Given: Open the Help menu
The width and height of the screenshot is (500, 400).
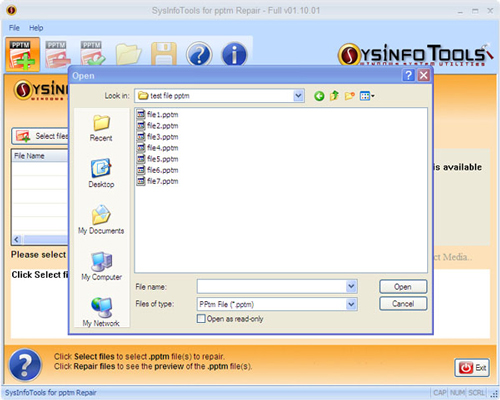Looking at the screenshot, I should pyautogui.click(x=36, y=28).
